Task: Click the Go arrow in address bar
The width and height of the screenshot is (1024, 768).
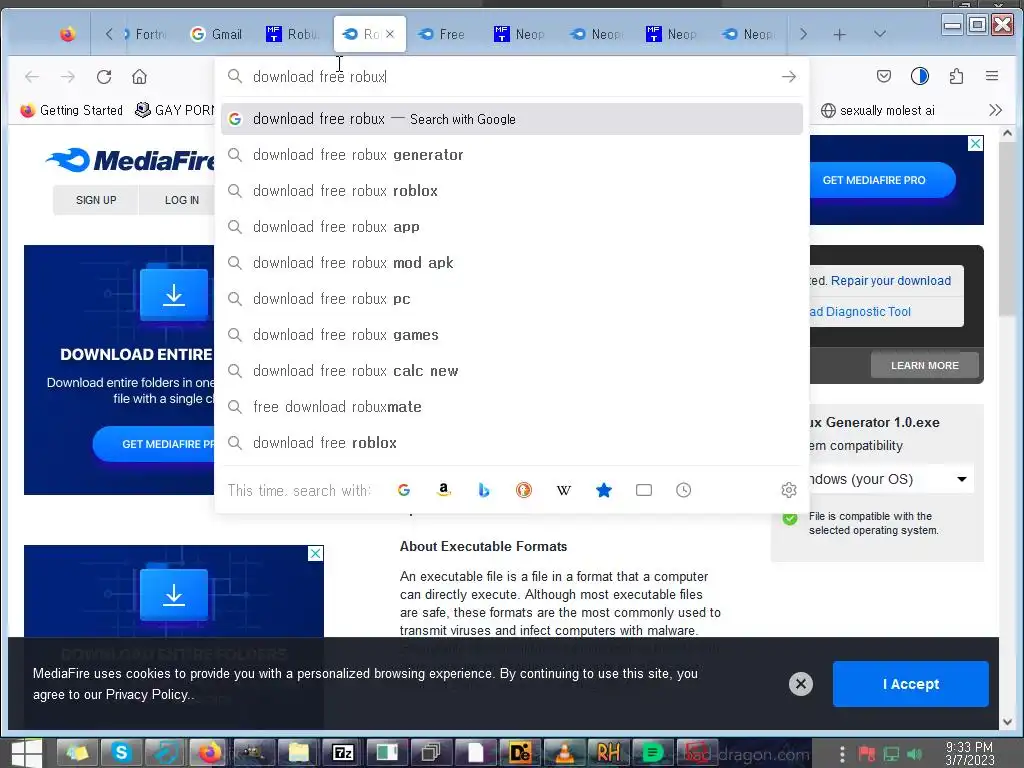Action: (x=789, y=76)
